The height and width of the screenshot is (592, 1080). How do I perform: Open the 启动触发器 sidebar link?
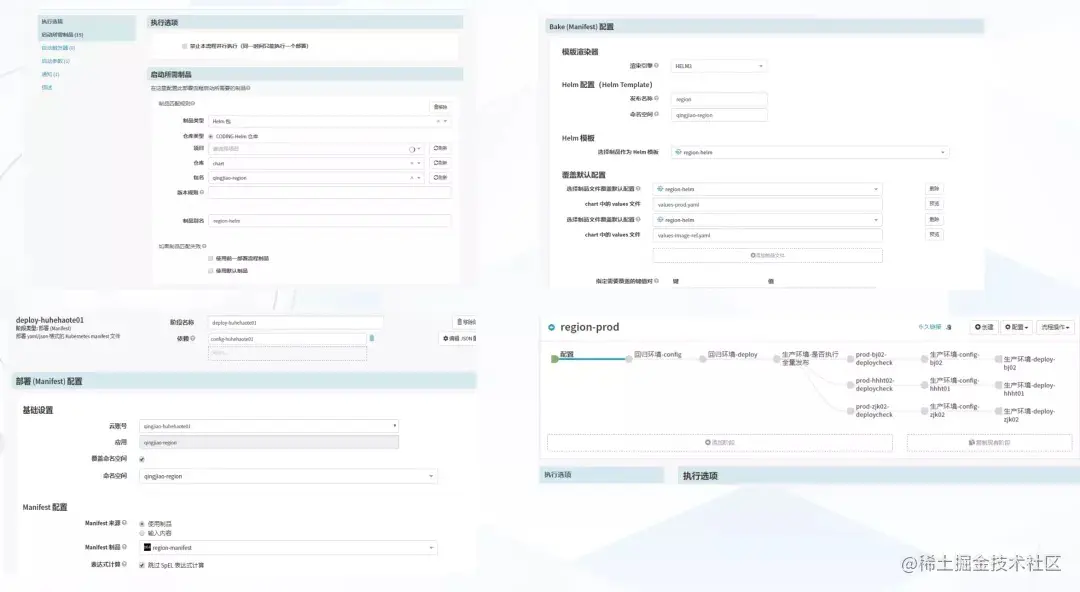pos(58,48)
